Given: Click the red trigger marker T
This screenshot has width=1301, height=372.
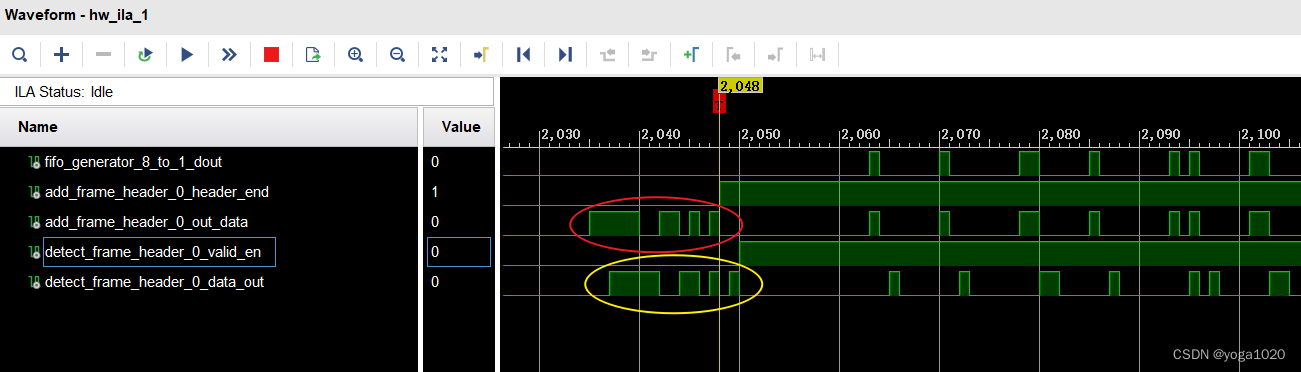Looking at the screenshot, I should pos(718,101).
